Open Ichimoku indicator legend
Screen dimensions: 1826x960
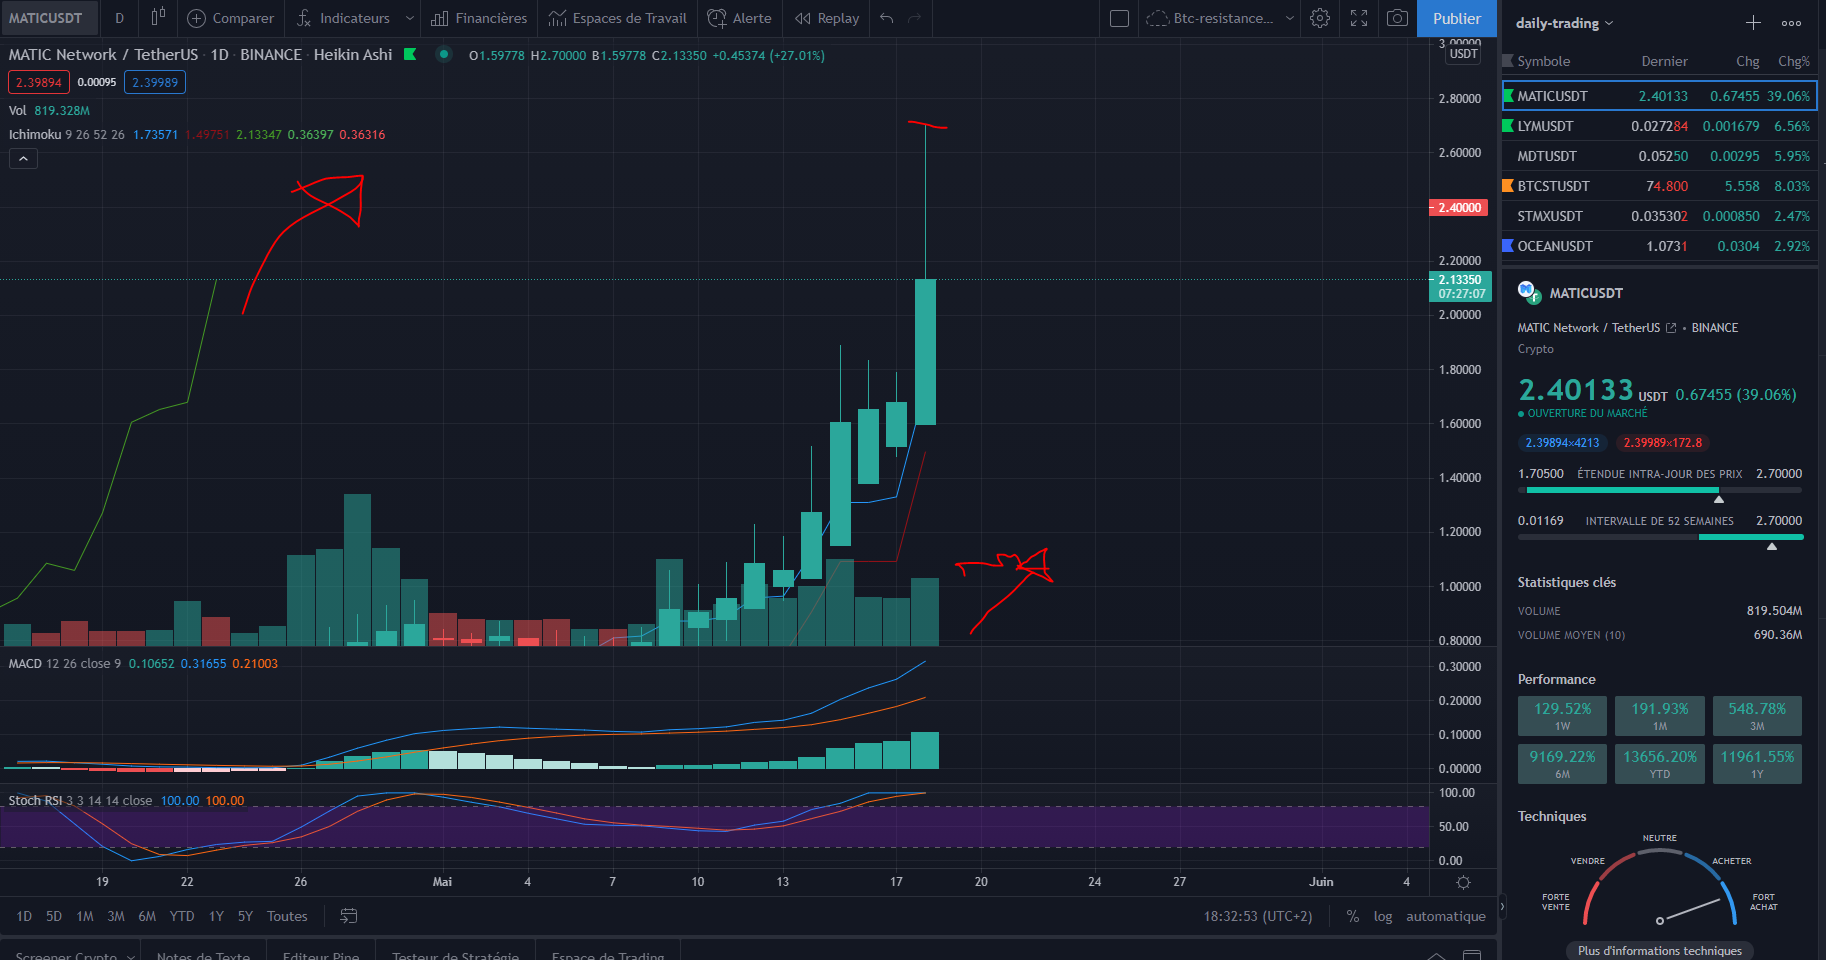click(x=35, y=134)
